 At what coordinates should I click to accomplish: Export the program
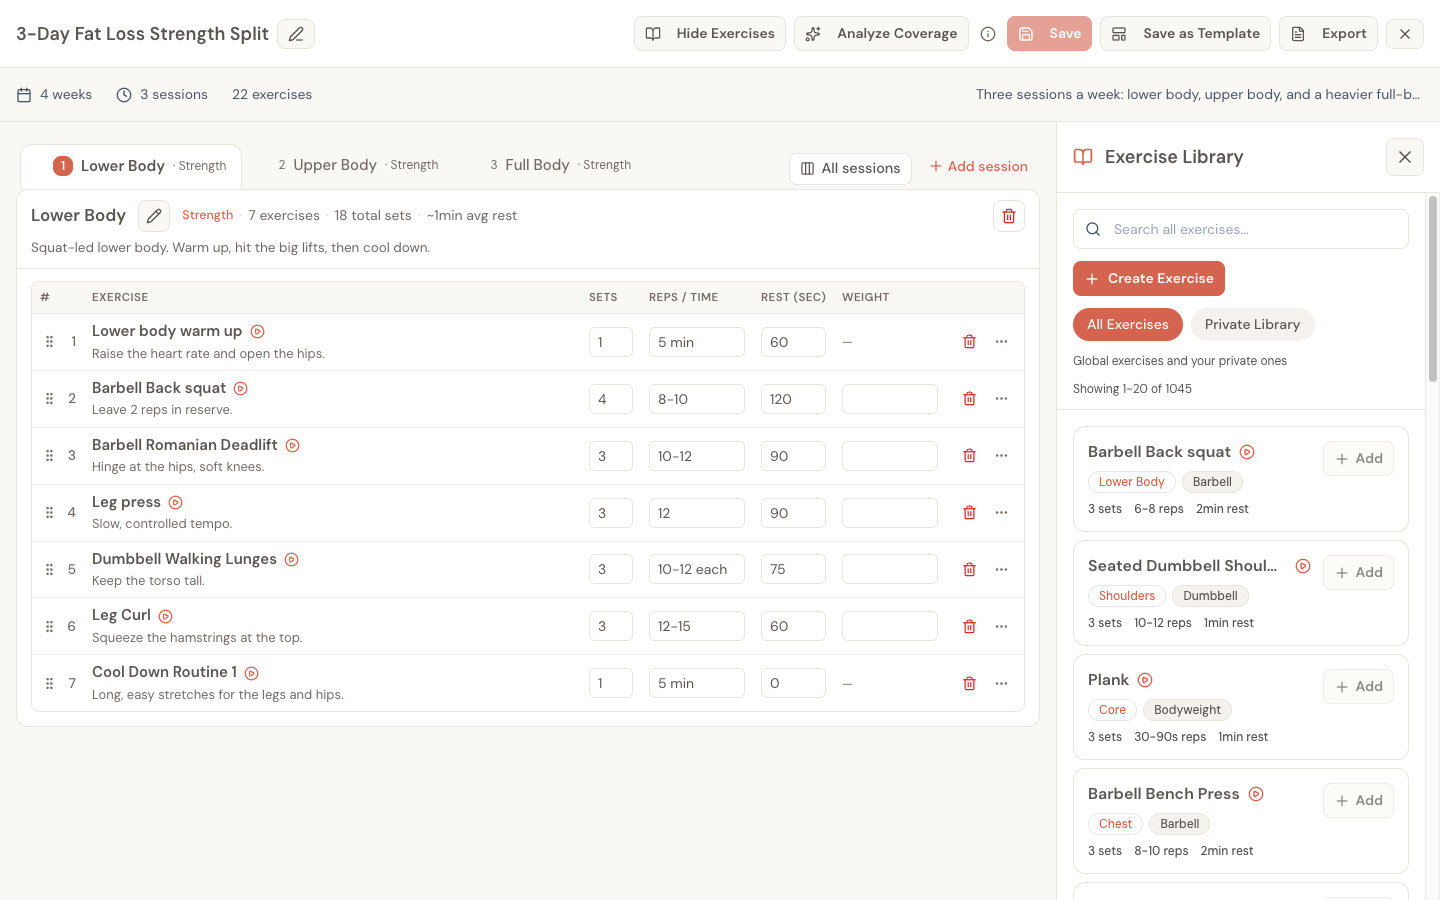1329,34
